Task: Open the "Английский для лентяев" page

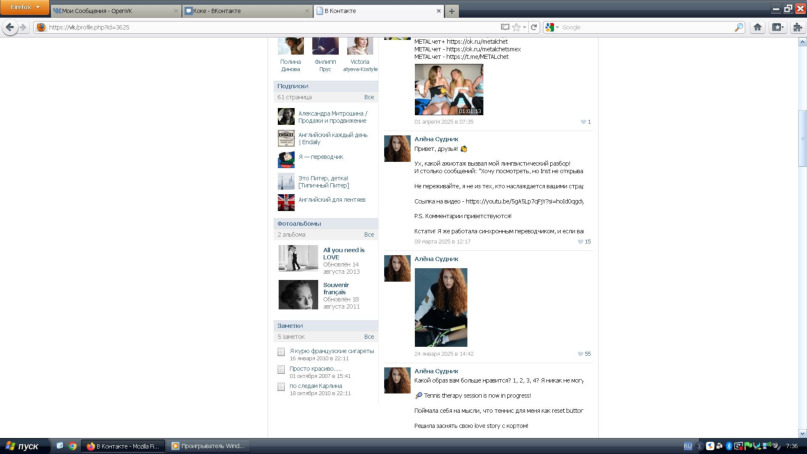Action: (x=332, y=200)
